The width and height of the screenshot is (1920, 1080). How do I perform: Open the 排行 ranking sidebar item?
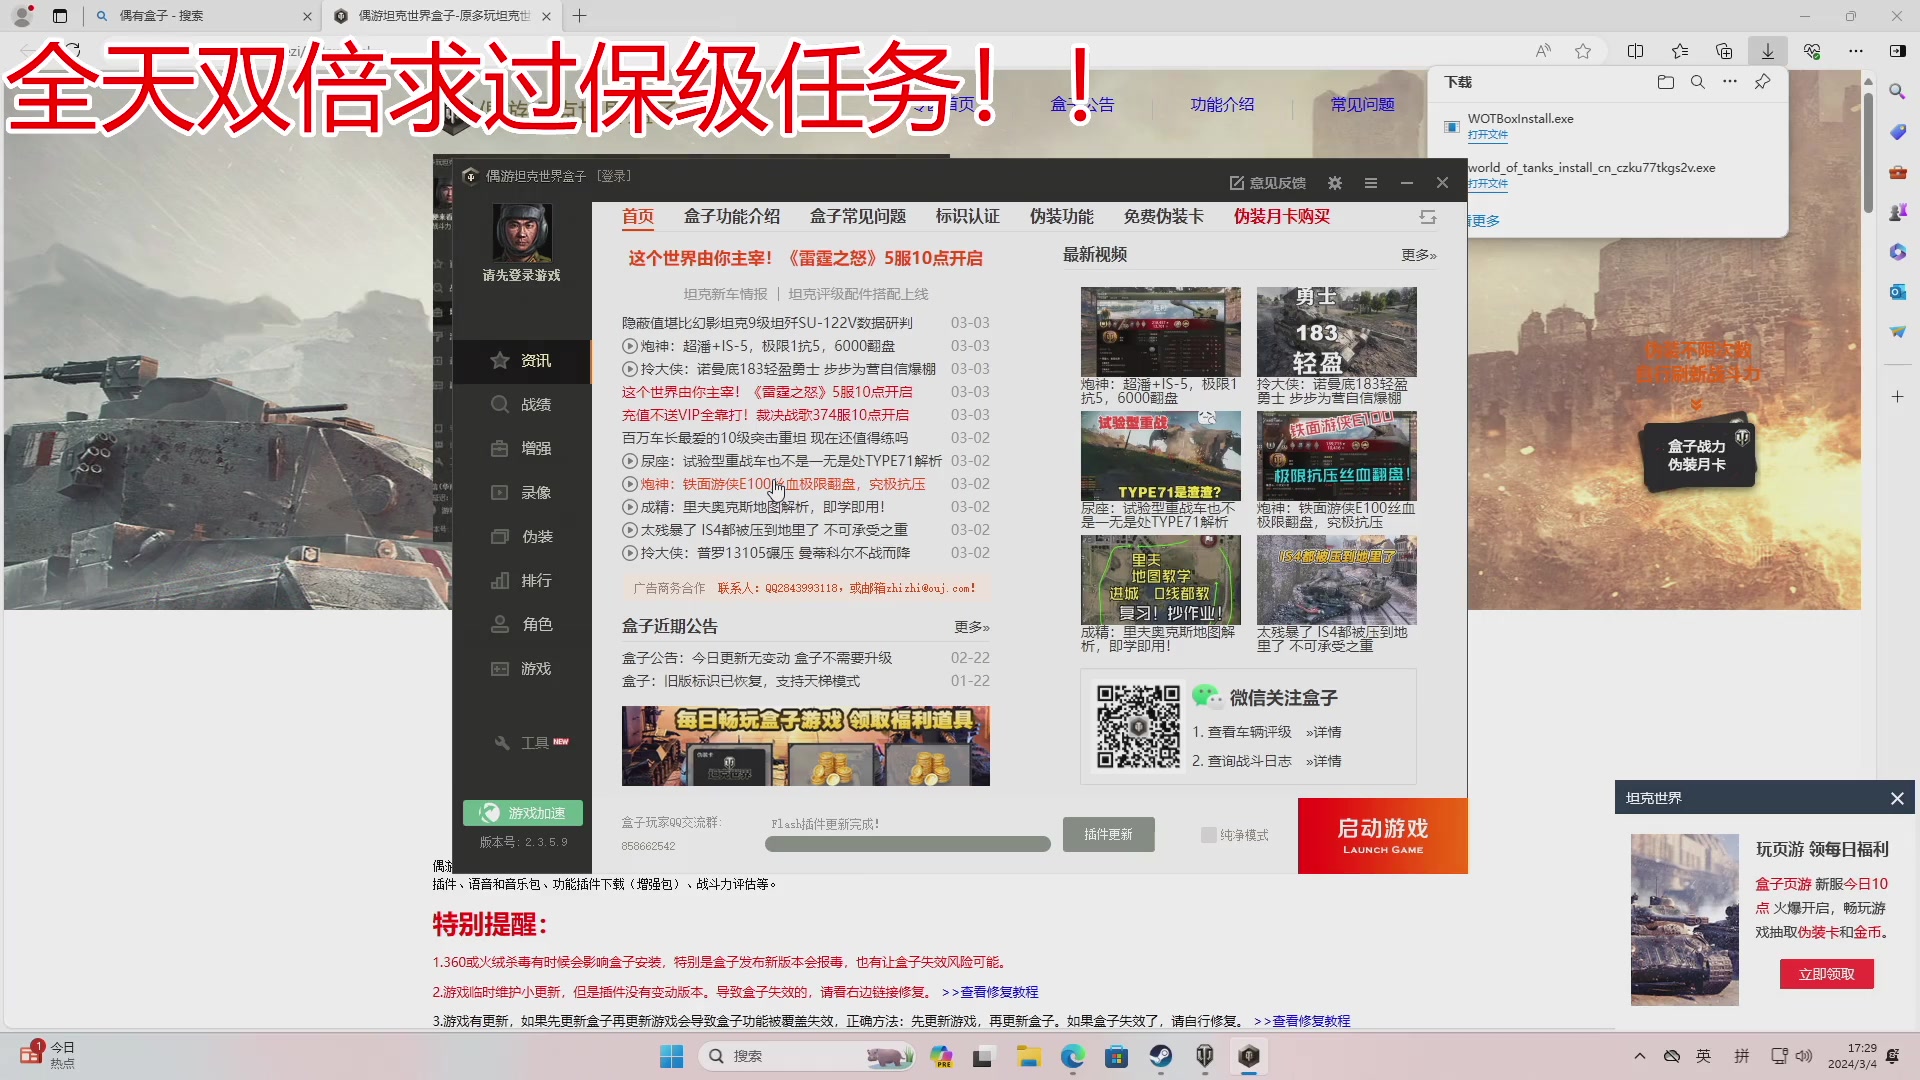(x=522, y=581)
